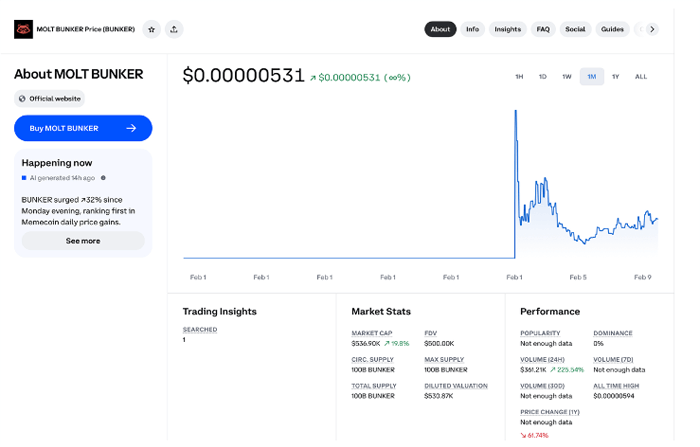Go to the FAQ tab
Viewport: 700px width, 447px height.
coord(543,29)
